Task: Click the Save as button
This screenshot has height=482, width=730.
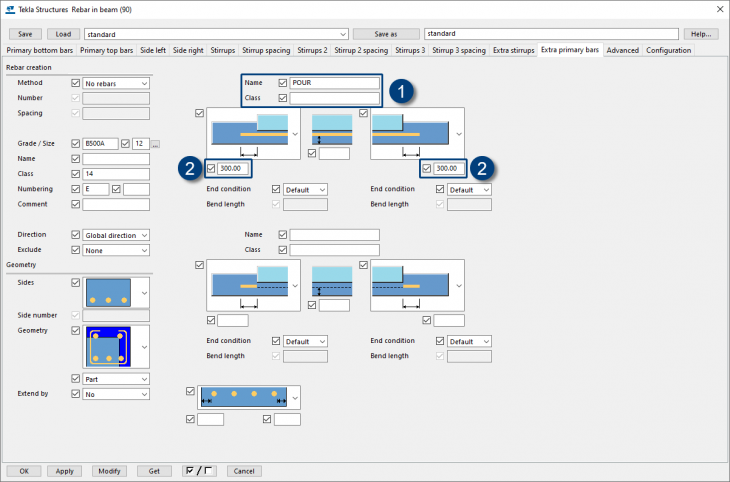Action: (x=386, y=34)
